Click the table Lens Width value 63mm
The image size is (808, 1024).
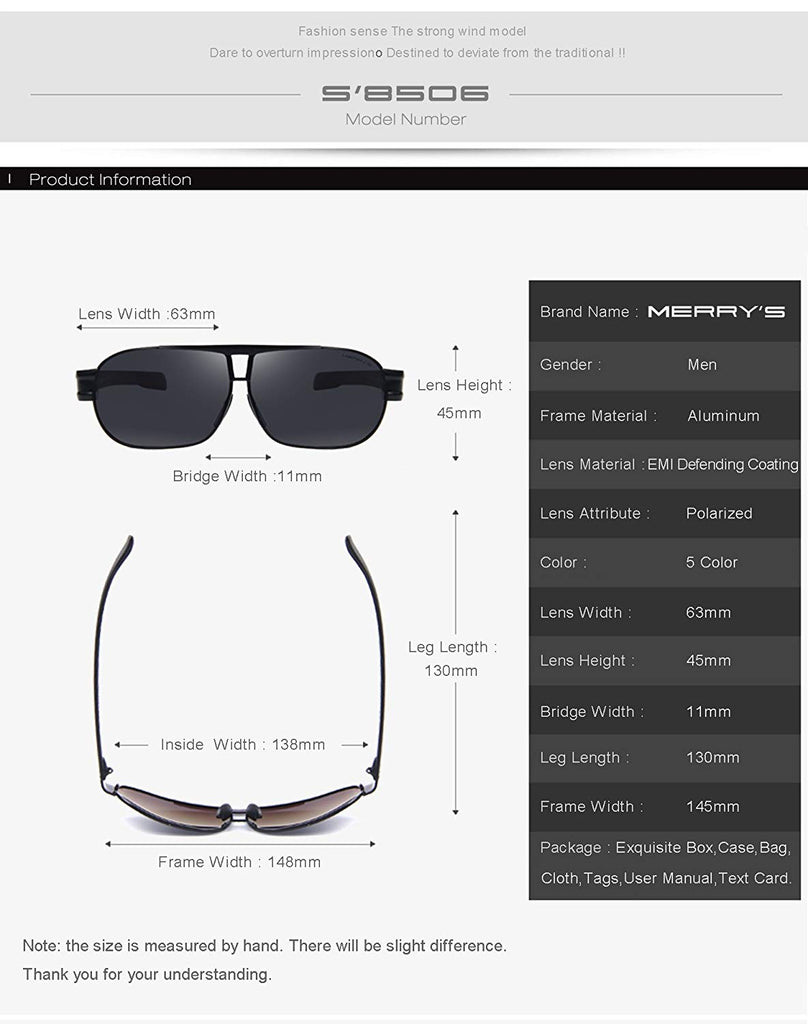pos(708,613)
